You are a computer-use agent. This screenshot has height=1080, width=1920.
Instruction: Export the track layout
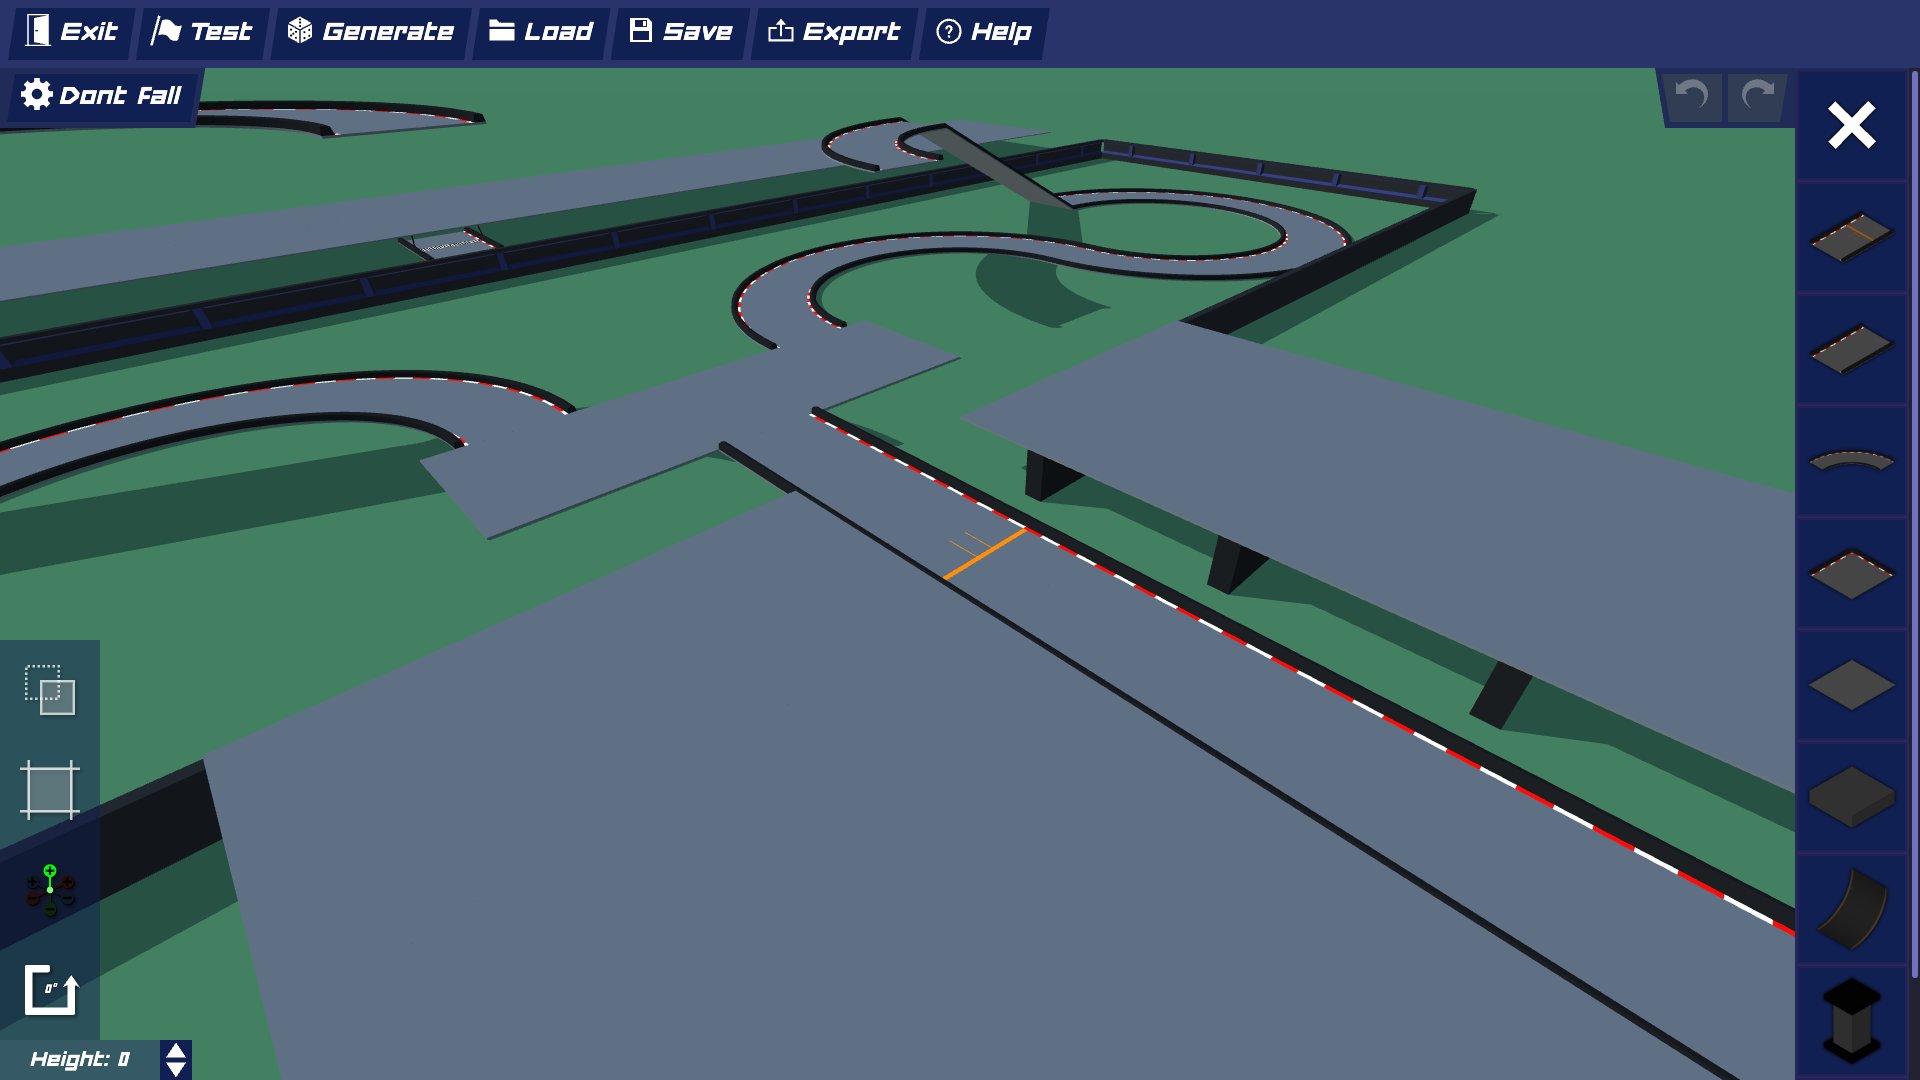coord(833,31)
